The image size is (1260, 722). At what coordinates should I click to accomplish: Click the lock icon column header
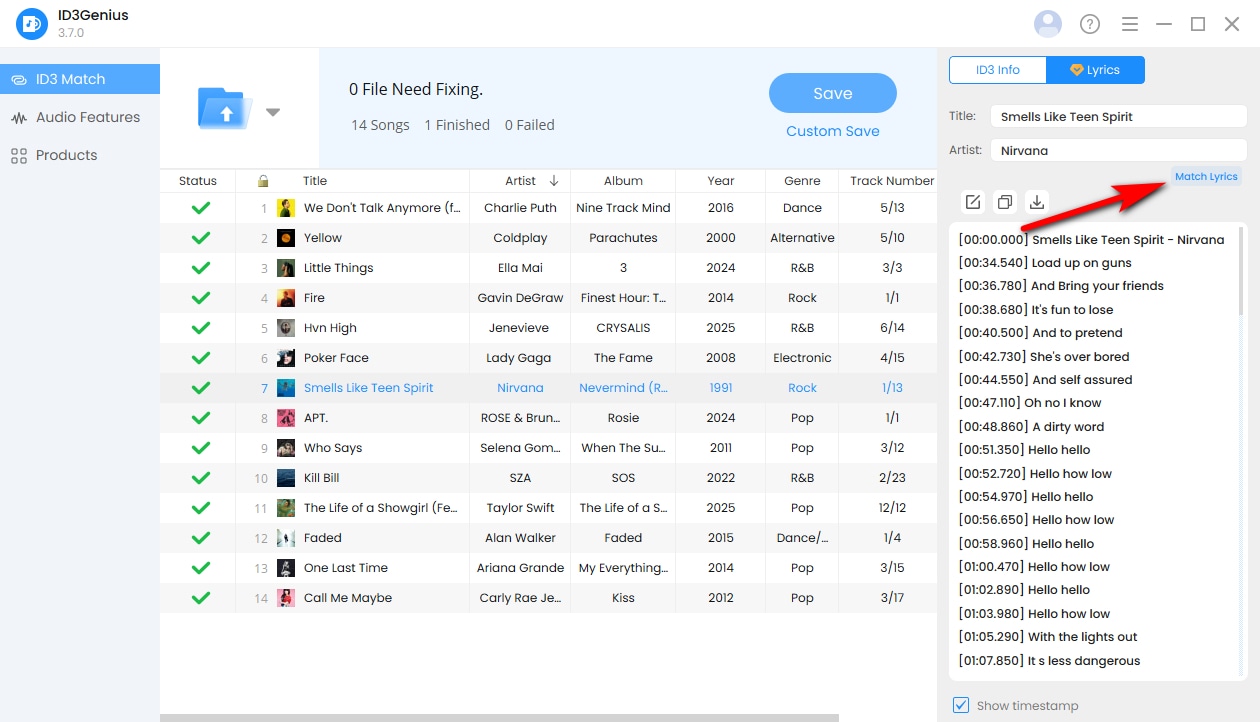pyautogui.click(x=263, y=181)
